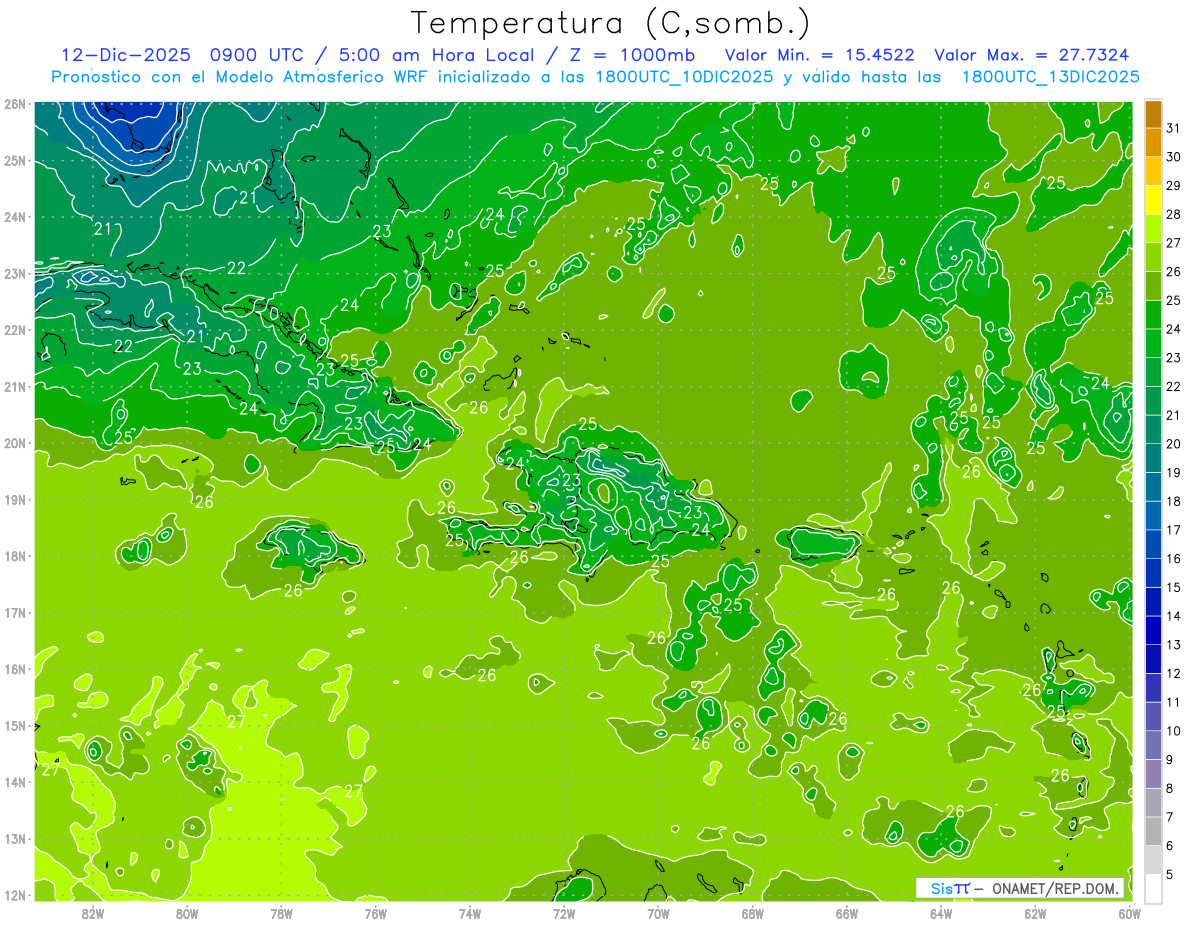Click the pressure level "Z = 1000mb"
The image size is (1200, 927).
coord(632,55)
